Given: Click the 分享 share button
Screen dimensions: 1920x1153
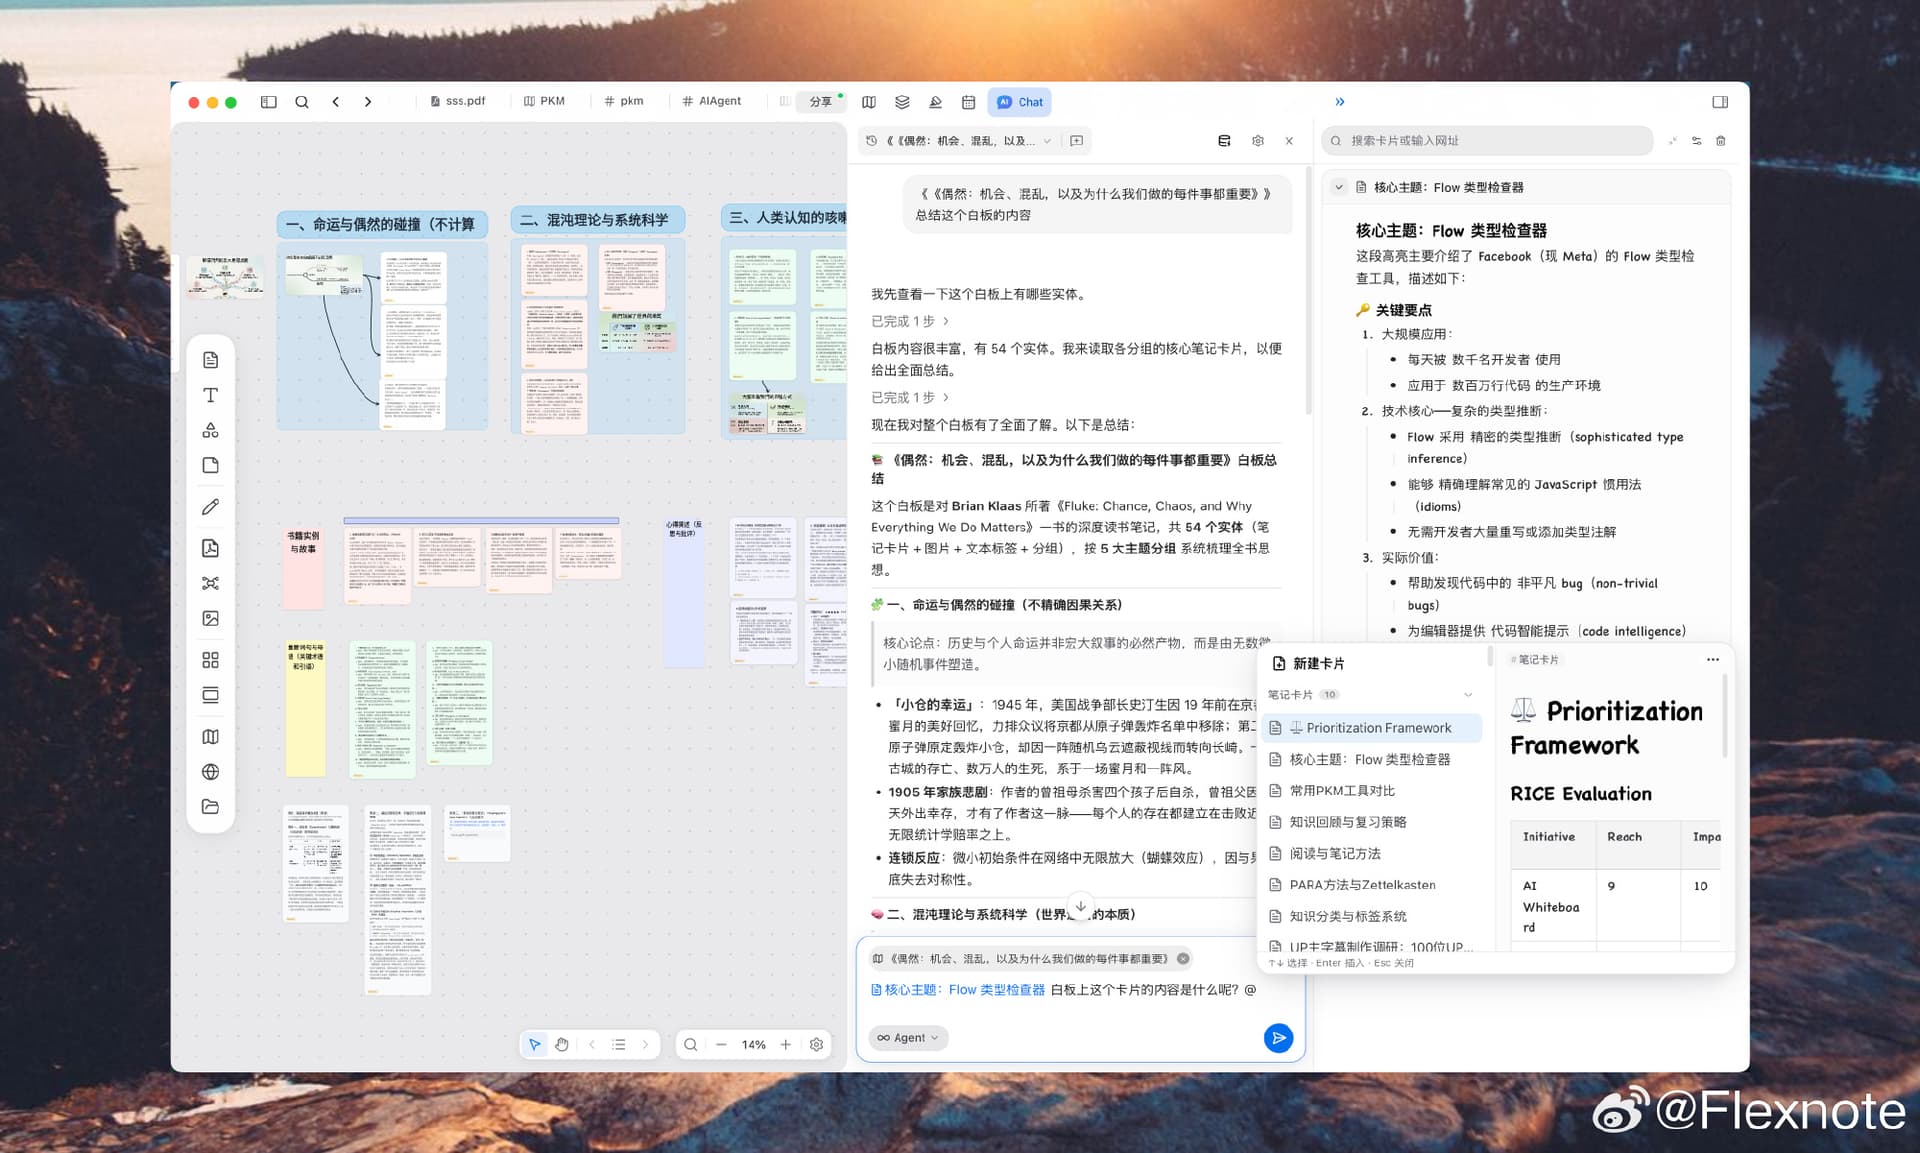Looking at the screenshot, I should pos(822,102).
